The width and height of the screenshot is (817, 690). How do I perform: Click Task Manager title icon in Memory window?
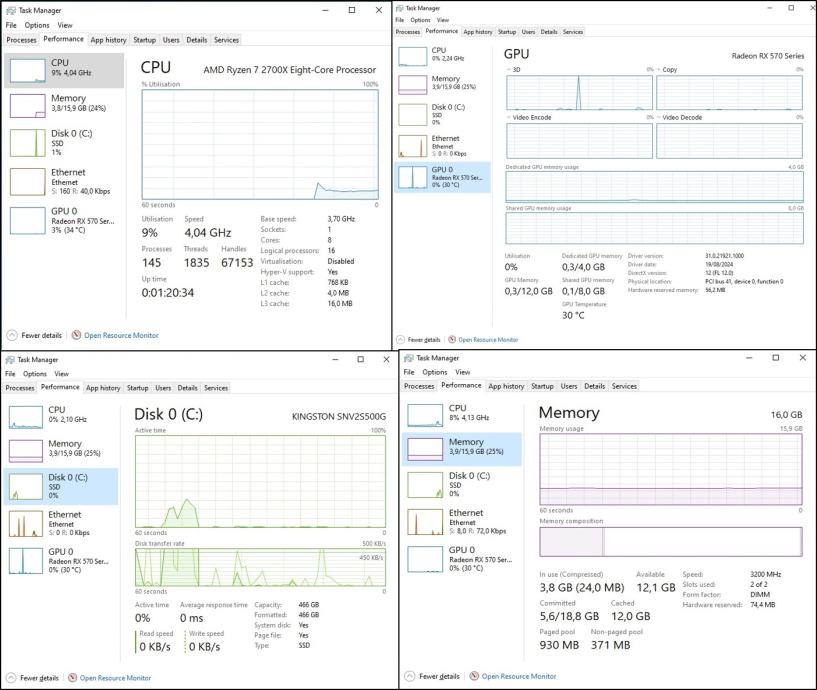[x=408, y=358]
